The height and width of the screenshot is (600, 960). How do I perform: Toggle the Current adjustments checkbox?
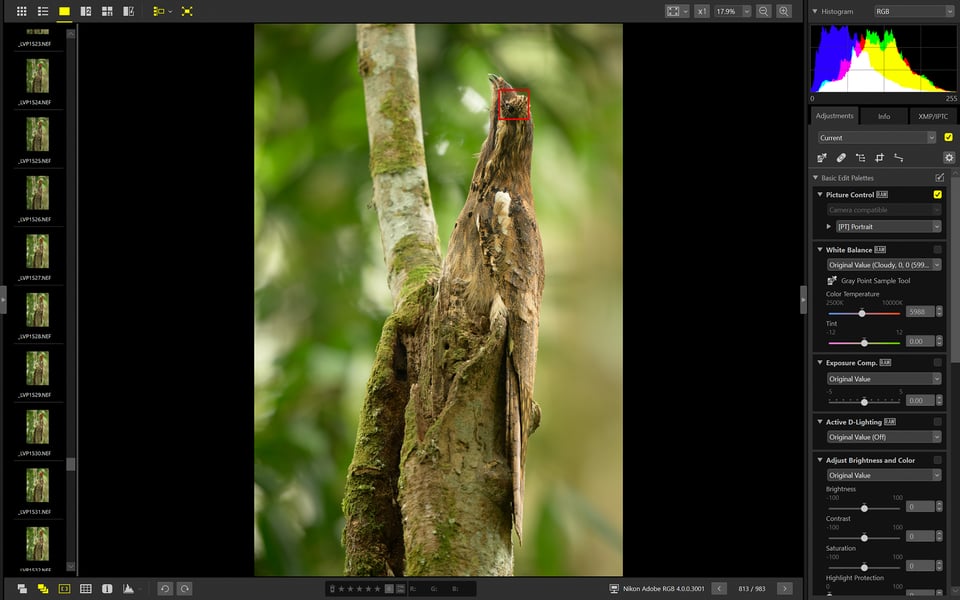tap(948, 137)
